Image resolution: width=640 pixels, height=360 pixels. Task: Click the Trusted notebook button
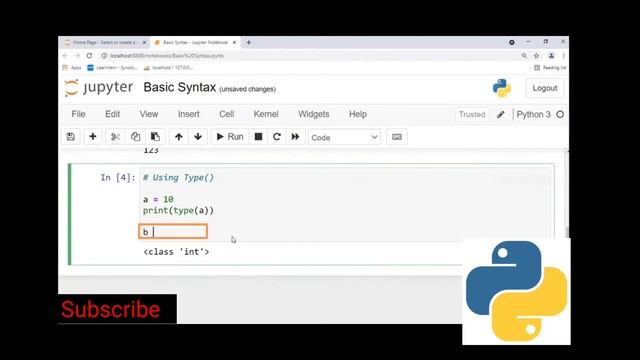point(472,114)
